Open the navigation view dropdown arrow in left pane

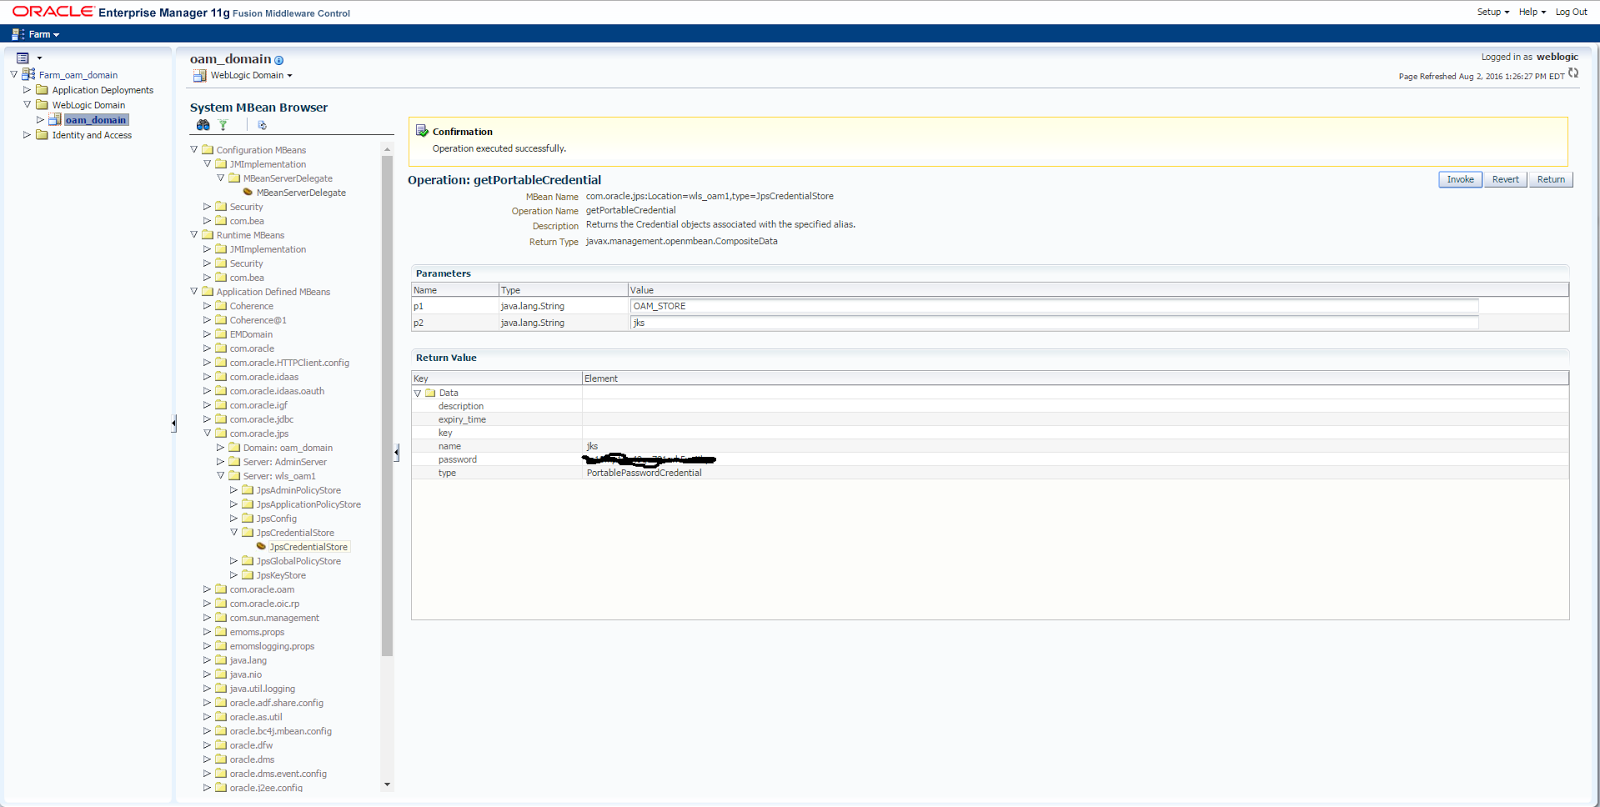click(x=39, y=58)
